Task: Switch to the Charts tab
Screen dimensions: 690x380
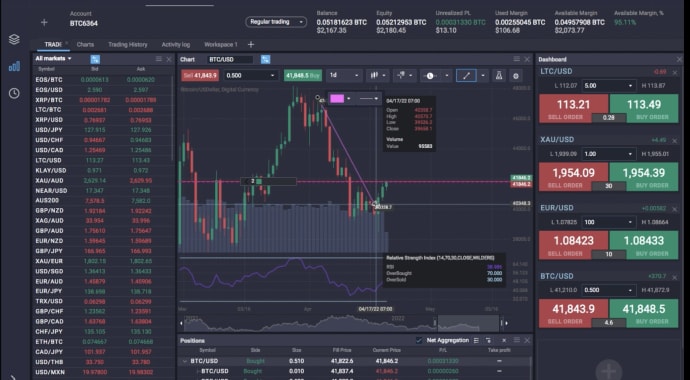Action: coord(85,44)
